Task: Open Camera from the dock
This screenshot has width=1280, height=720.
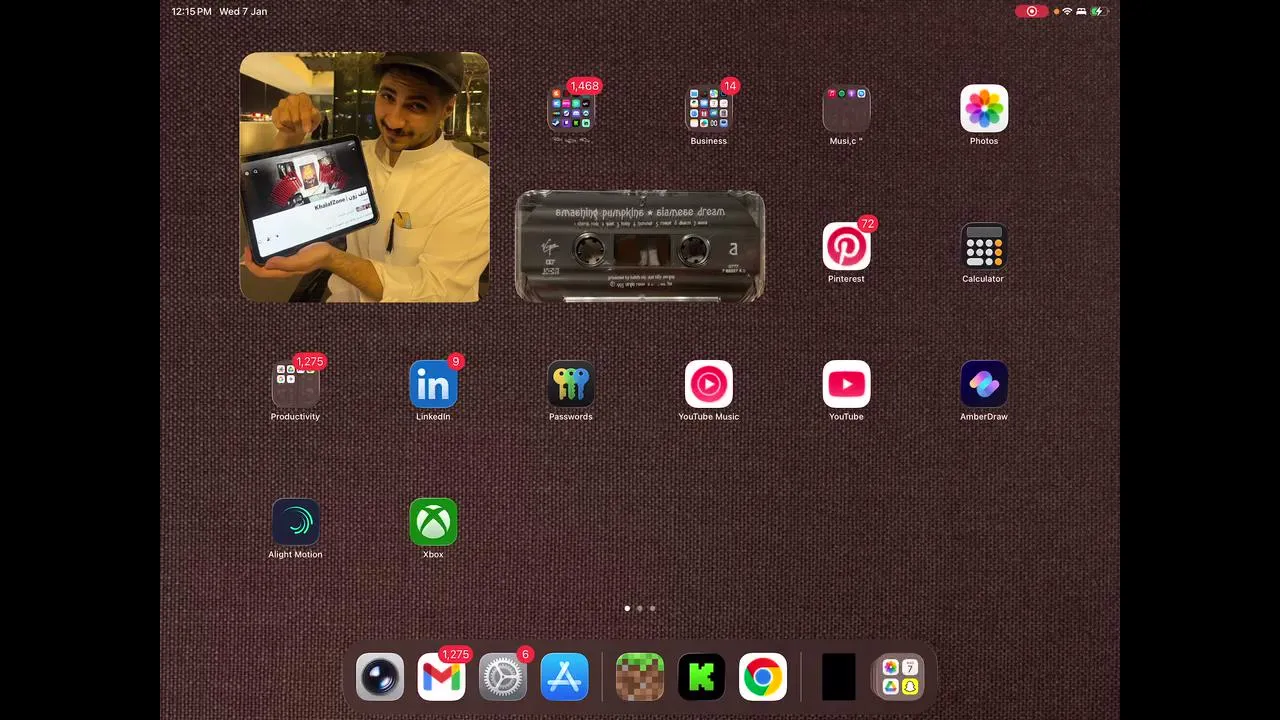Action: (x=380, y=677)
